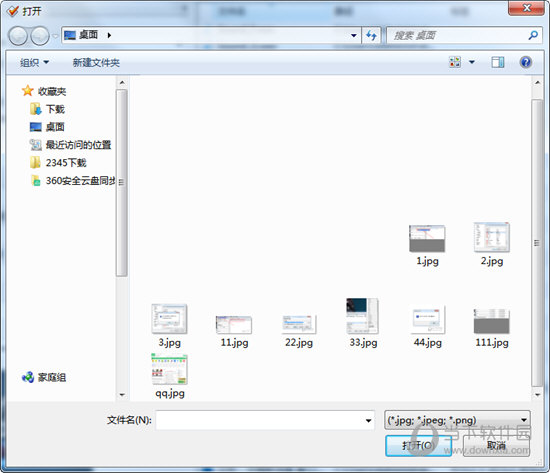This screenshot has width=550, height=473.
Task: Expand the address bar history dropdown
Action: 354,35
